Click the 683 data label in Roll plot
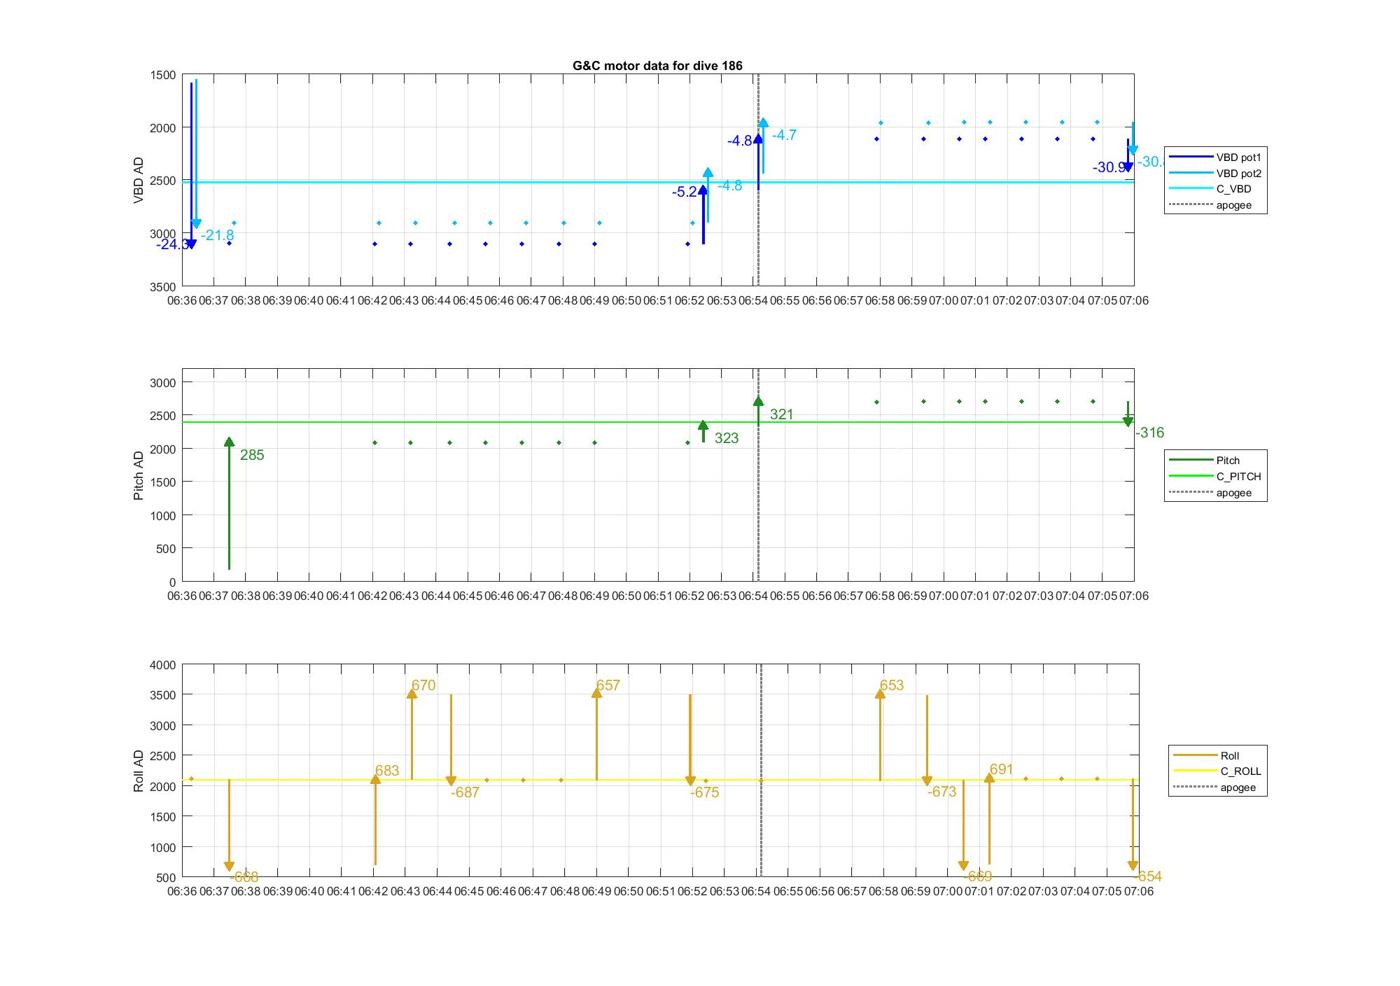Screen dimensions: 1400x986 (387, 771)
